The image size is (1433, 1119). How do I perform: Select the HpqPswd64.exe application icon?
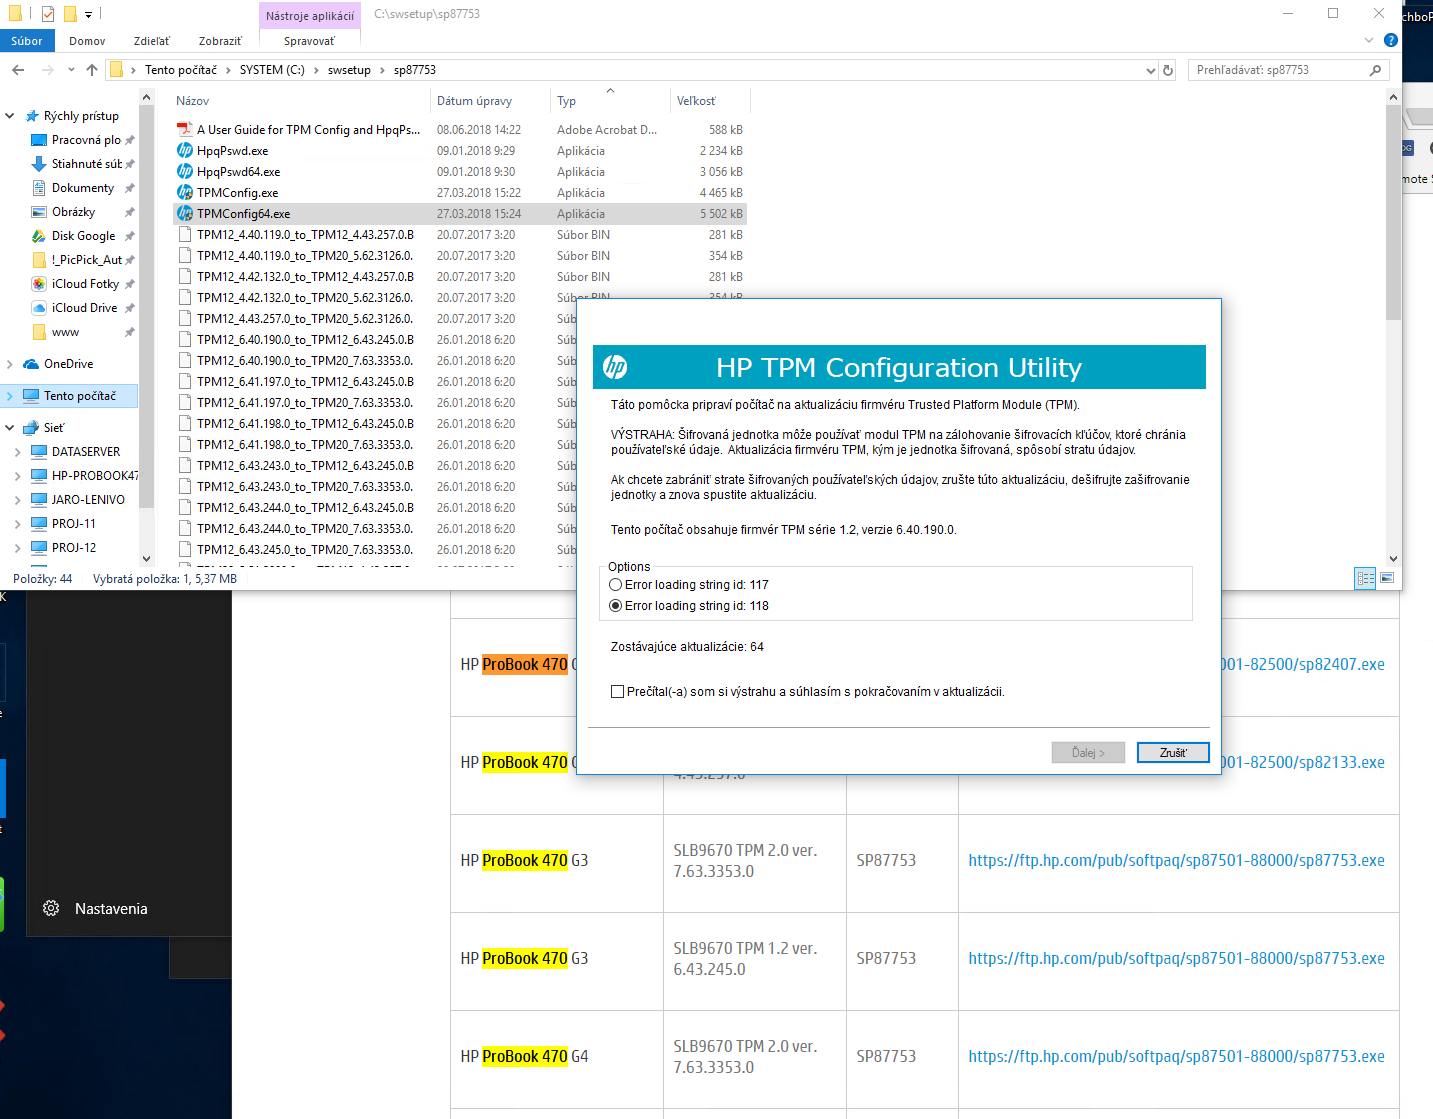[x=185, y=172]
